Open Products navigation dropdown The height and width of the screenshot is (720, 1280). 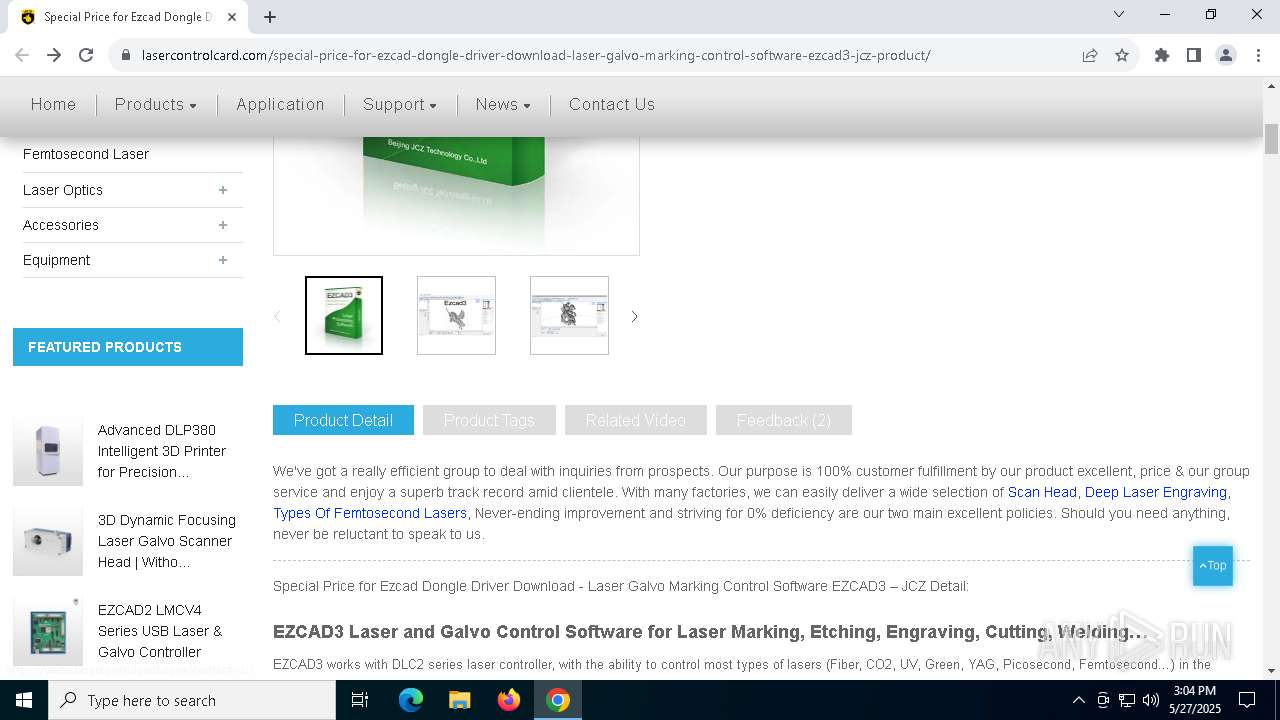coord(155,104)
